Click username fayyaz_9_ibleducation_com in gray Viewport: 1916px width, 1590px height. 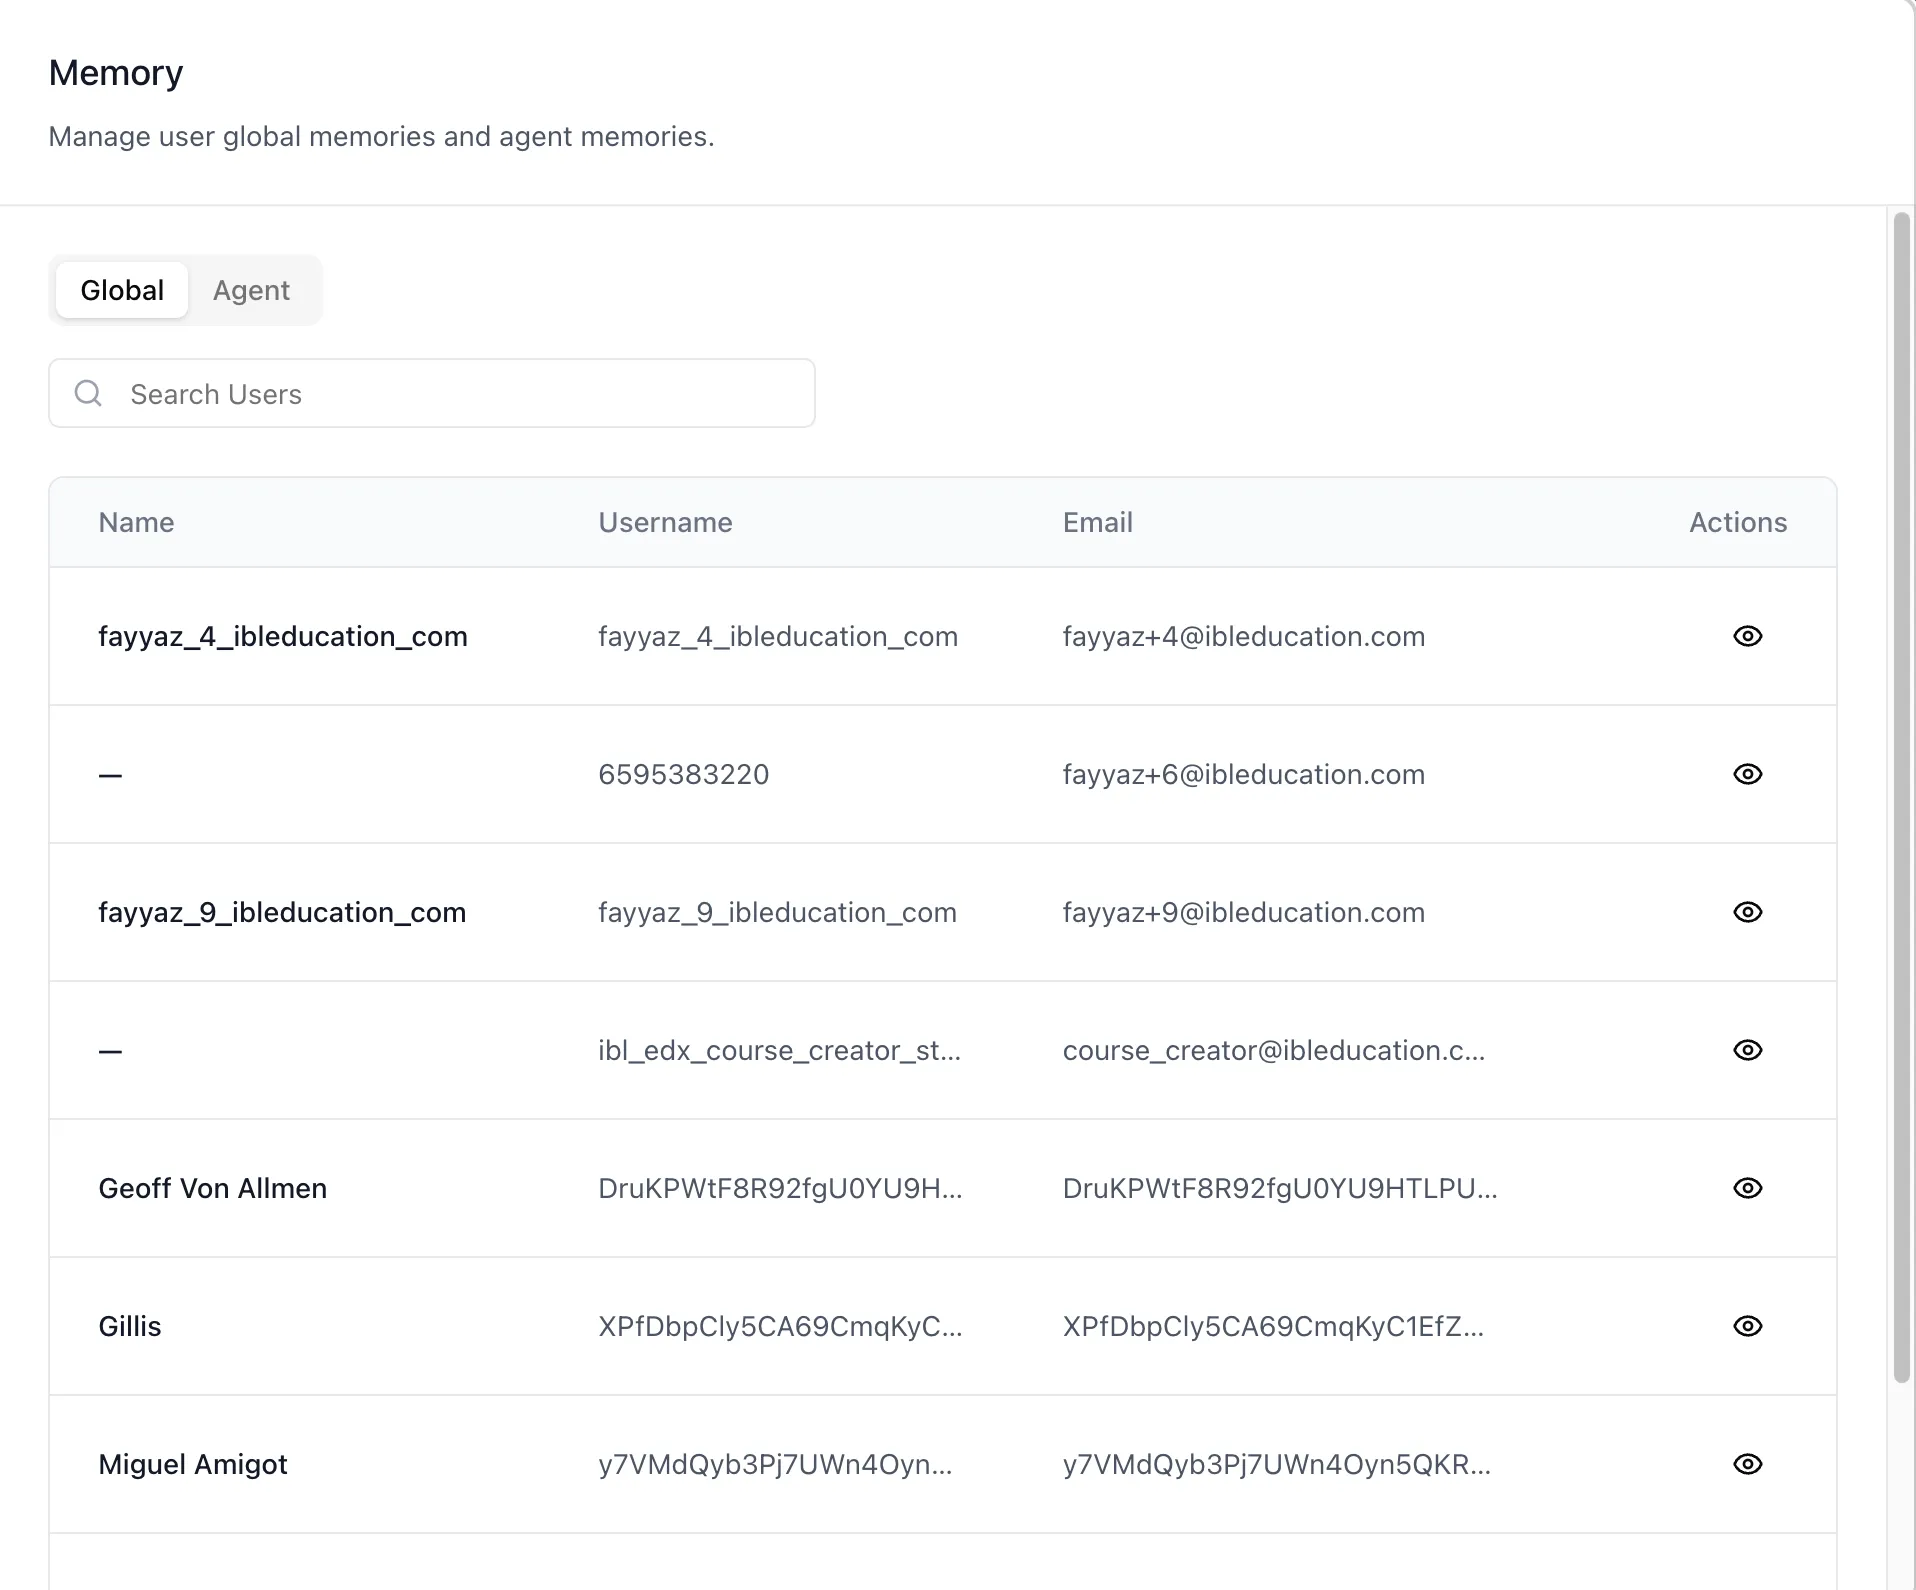777,912
